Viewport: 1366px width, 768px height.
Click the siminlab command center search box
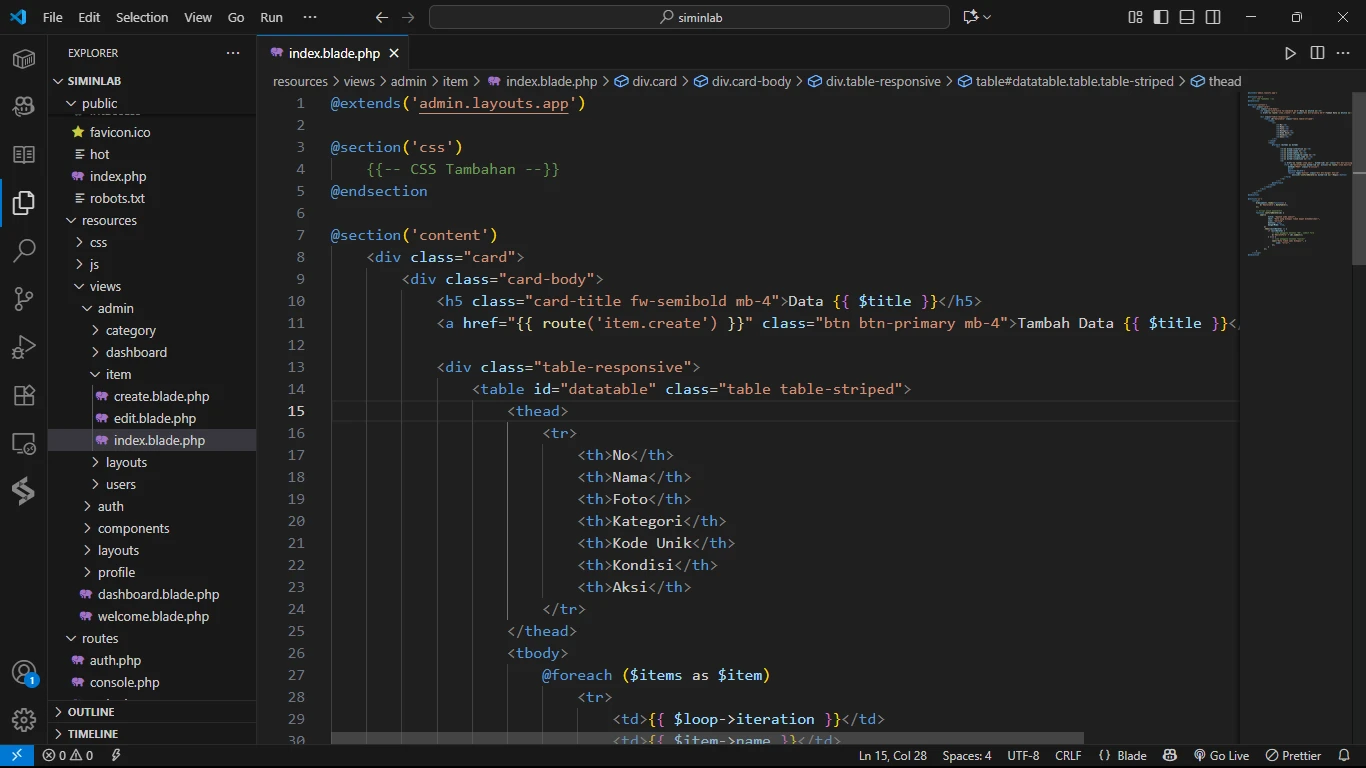coord(689,17)
